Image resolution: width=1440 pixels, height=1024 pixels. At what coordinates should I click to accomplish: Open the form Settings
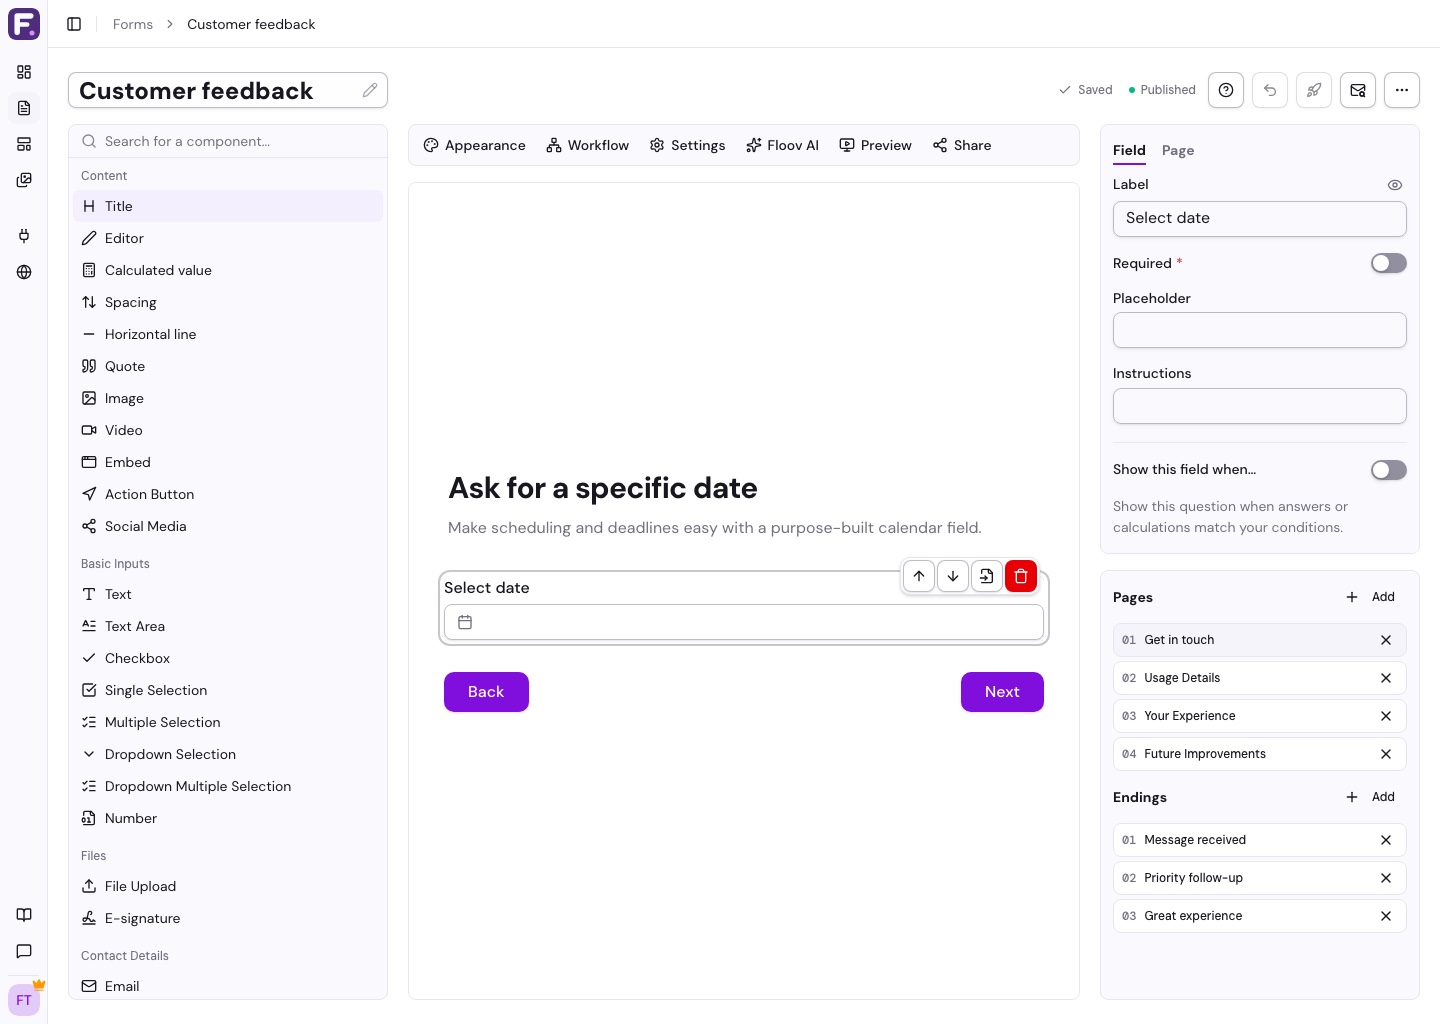coord(687,145)
